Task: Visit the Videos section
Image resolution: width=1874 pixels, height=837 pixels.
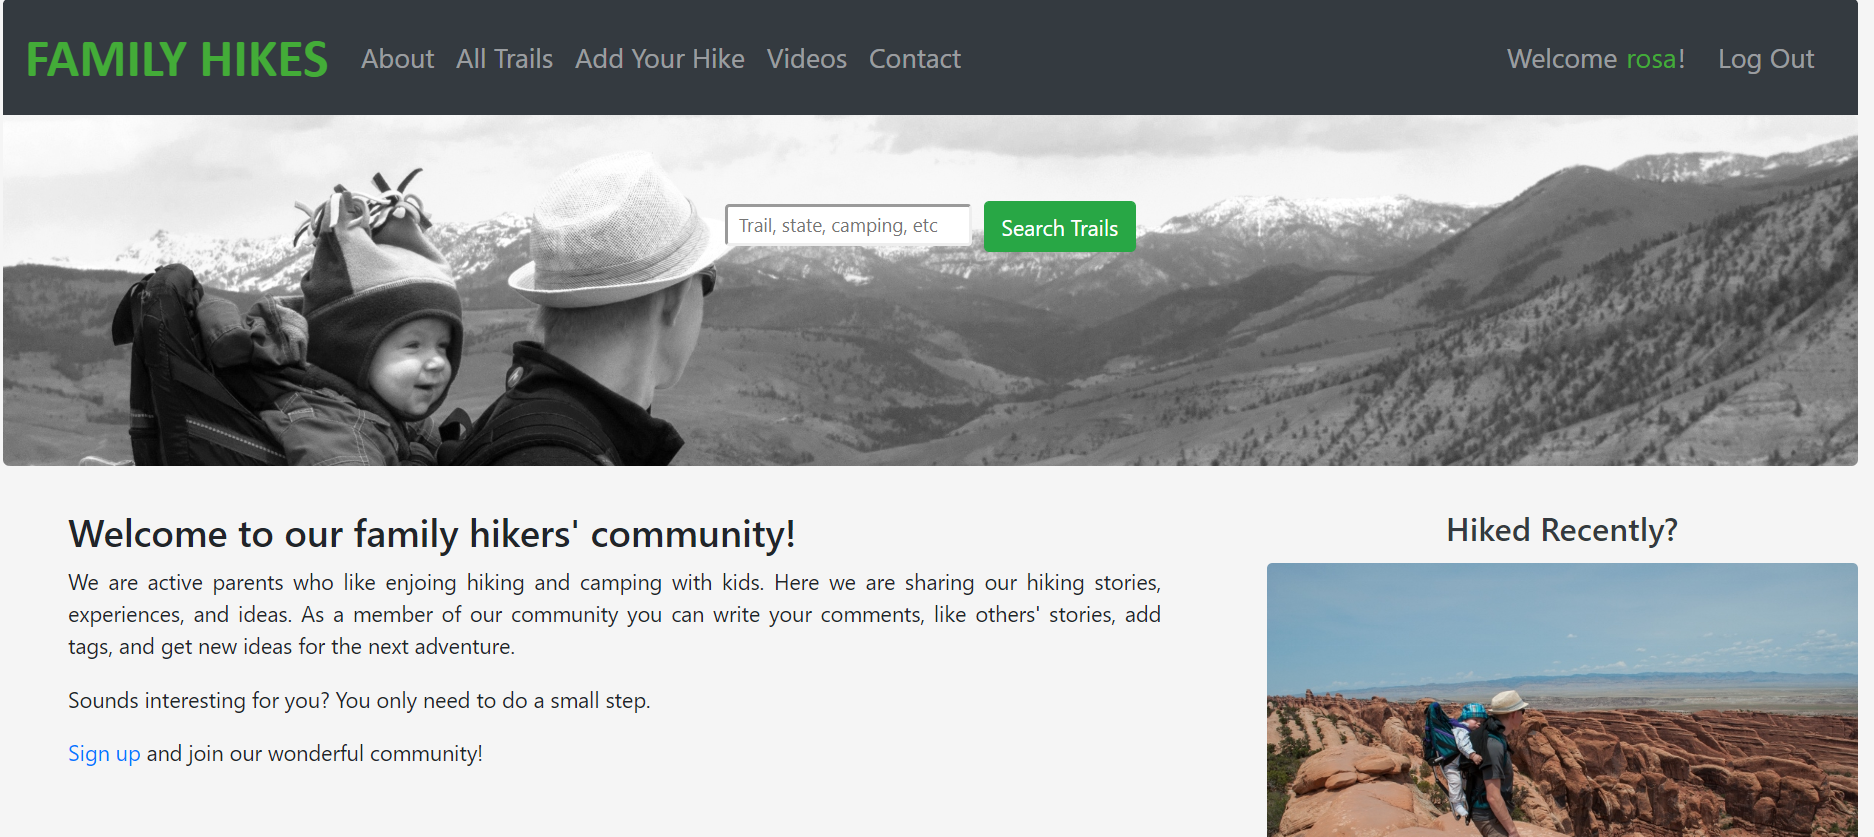Action: coord(807,59)
